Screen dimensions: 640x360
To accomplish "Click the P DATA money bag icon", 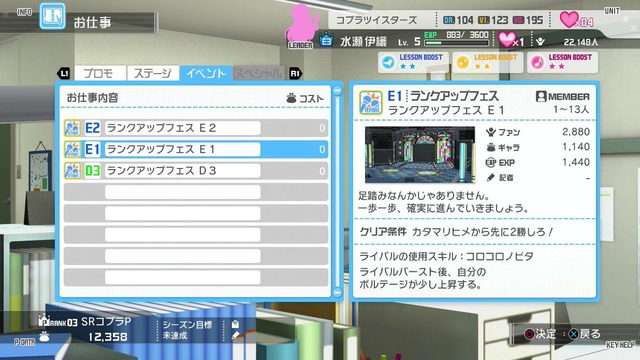I will coord(44,337).
